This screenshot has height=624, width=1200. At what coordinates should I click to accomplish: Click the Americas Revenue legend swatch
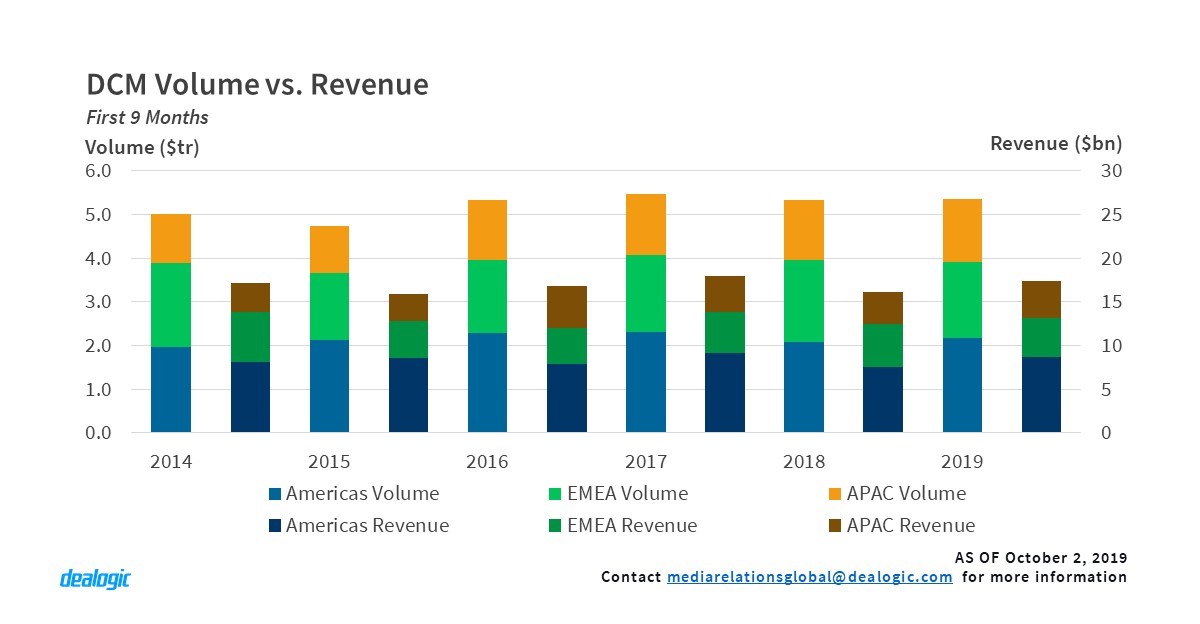point(275,526)
